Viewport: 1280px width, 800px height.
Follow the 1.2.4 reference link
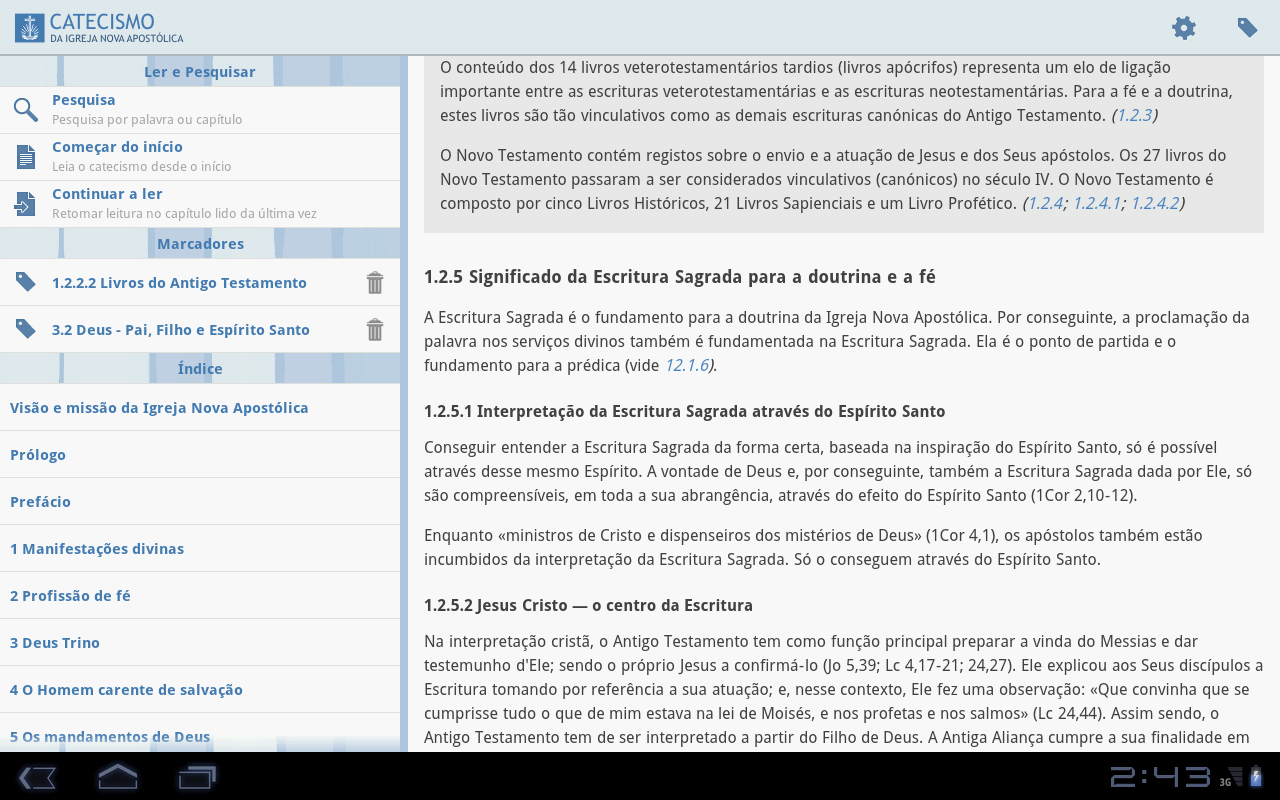1045,203
